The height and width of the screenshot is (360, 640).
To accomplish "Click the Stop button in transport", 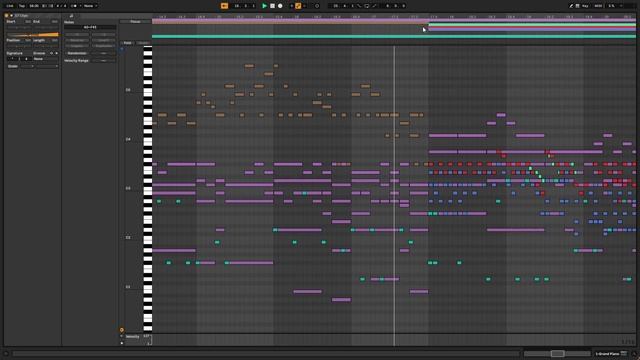I will point(272,6).
